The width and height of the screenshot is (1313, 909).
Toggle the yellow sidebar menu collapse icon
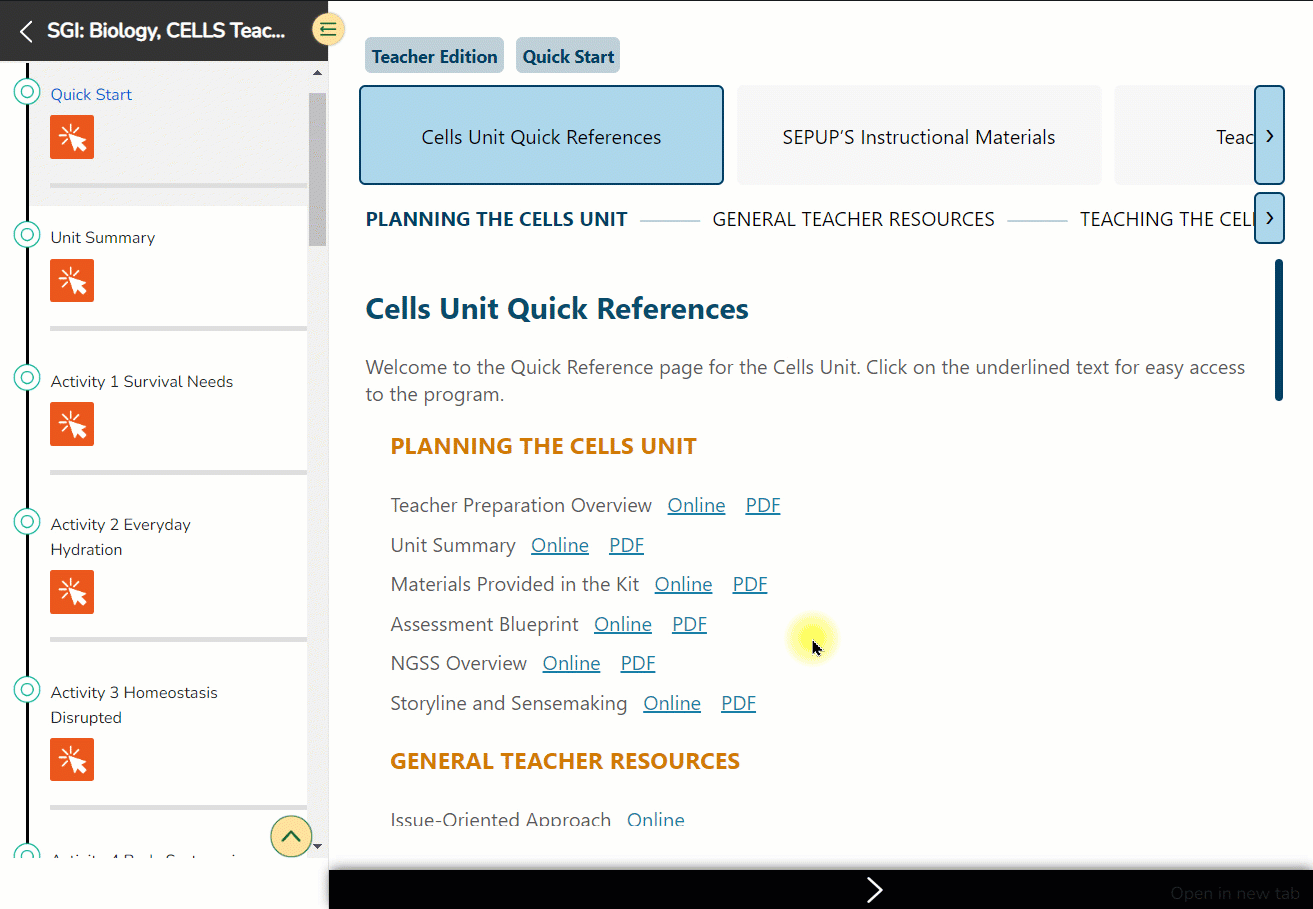pos(328,29)
